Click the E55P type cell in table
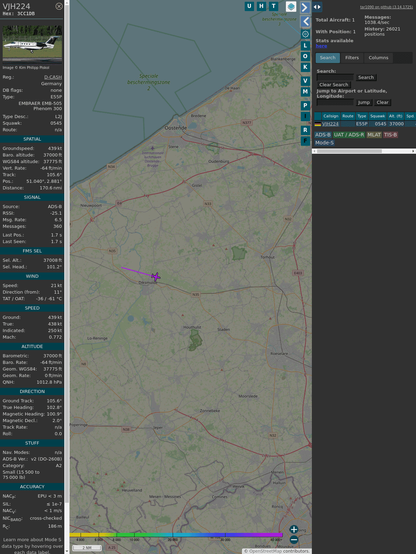The width and height of the screenshot is (416, 554). click(362, 124)
